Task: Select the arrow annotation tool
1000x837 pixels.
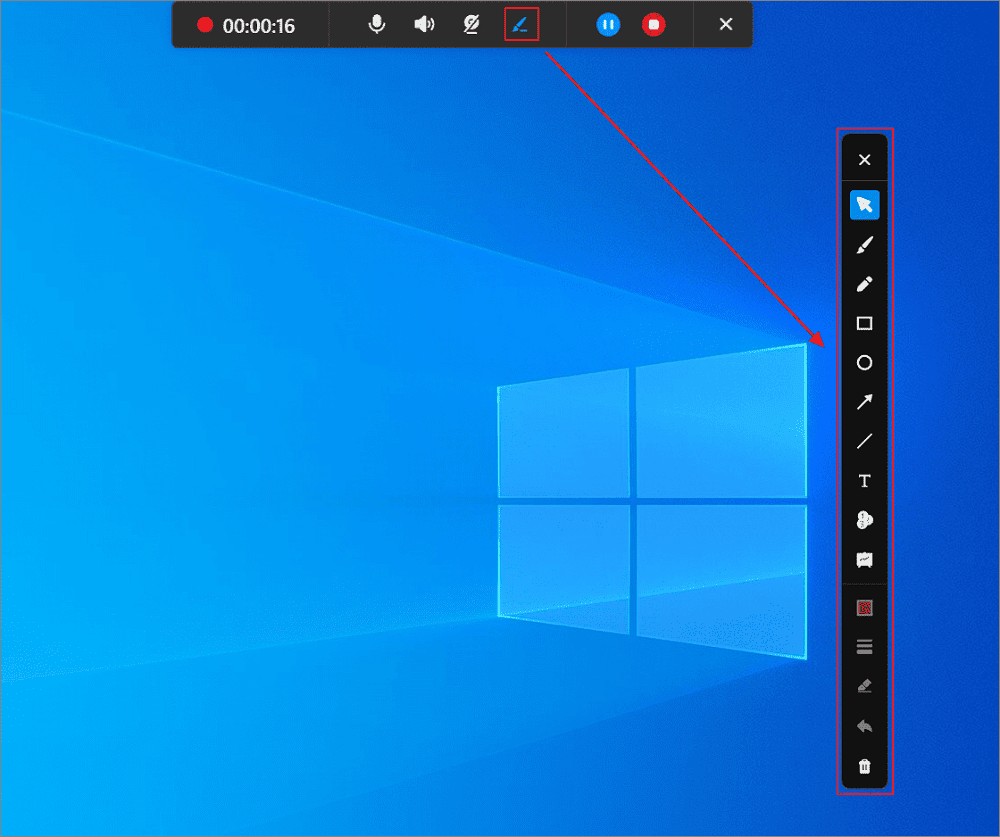Action: [x=864, y=402]
